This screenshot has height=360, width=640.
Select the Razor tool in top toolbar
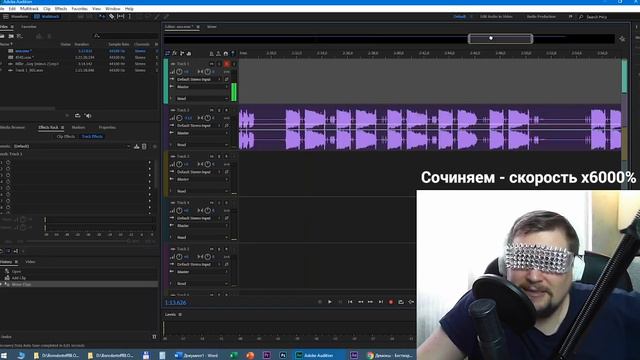(111, 17)
